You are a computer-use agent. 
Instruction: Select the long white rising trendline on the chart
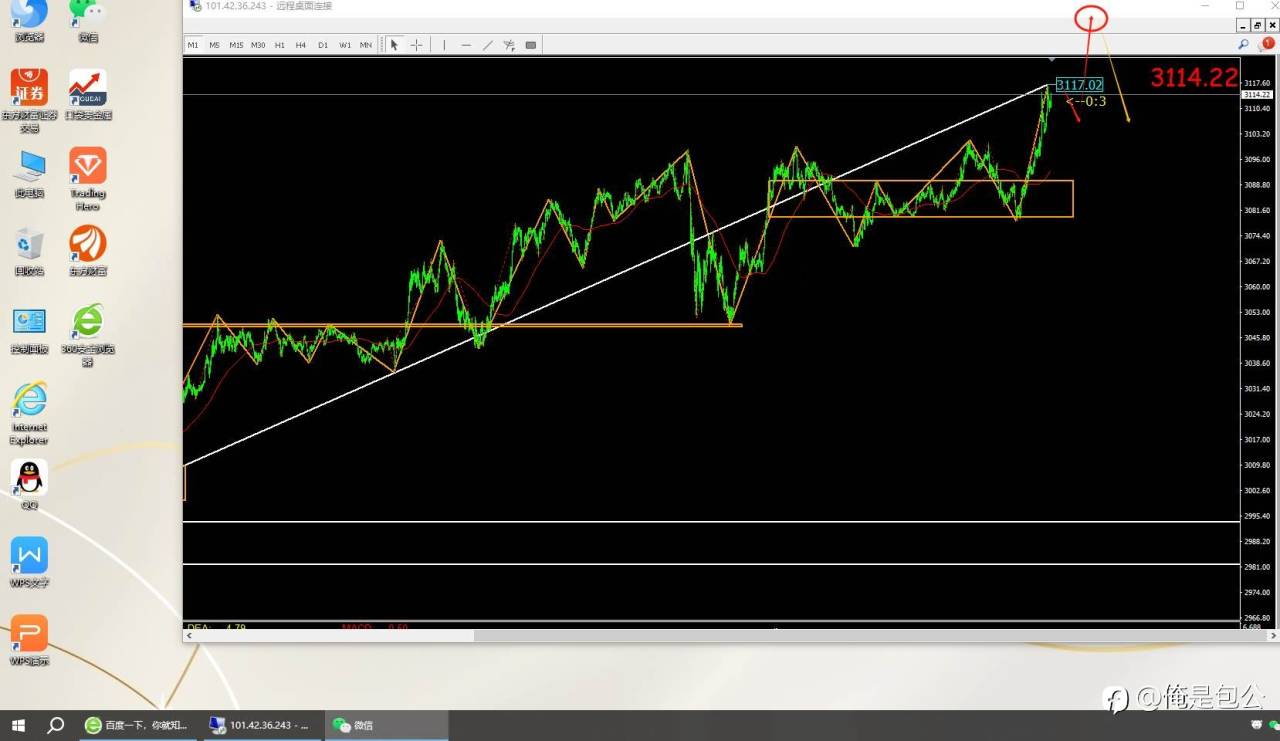pyautogui.click(x=617, y=275)
